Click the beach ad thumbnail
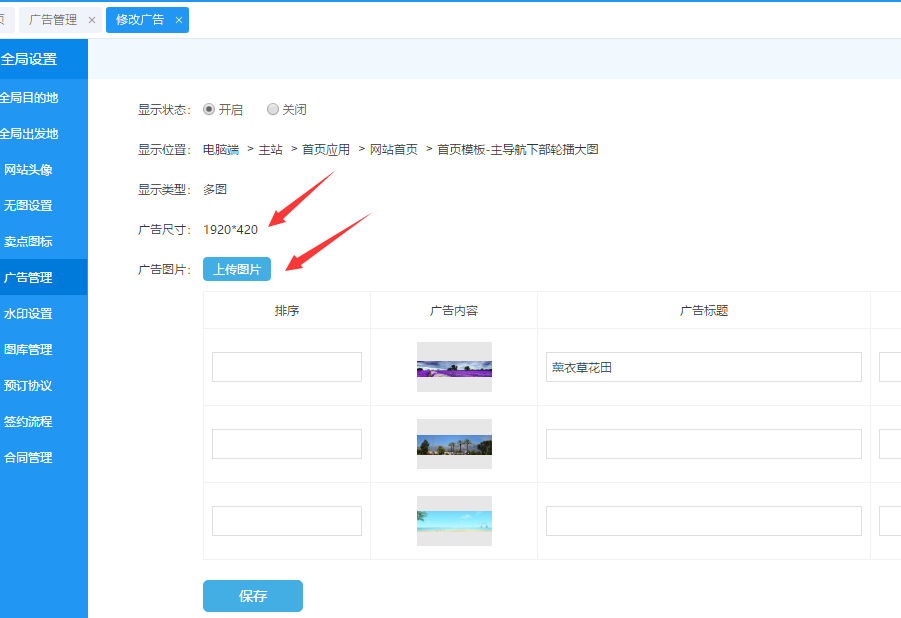 454,521
